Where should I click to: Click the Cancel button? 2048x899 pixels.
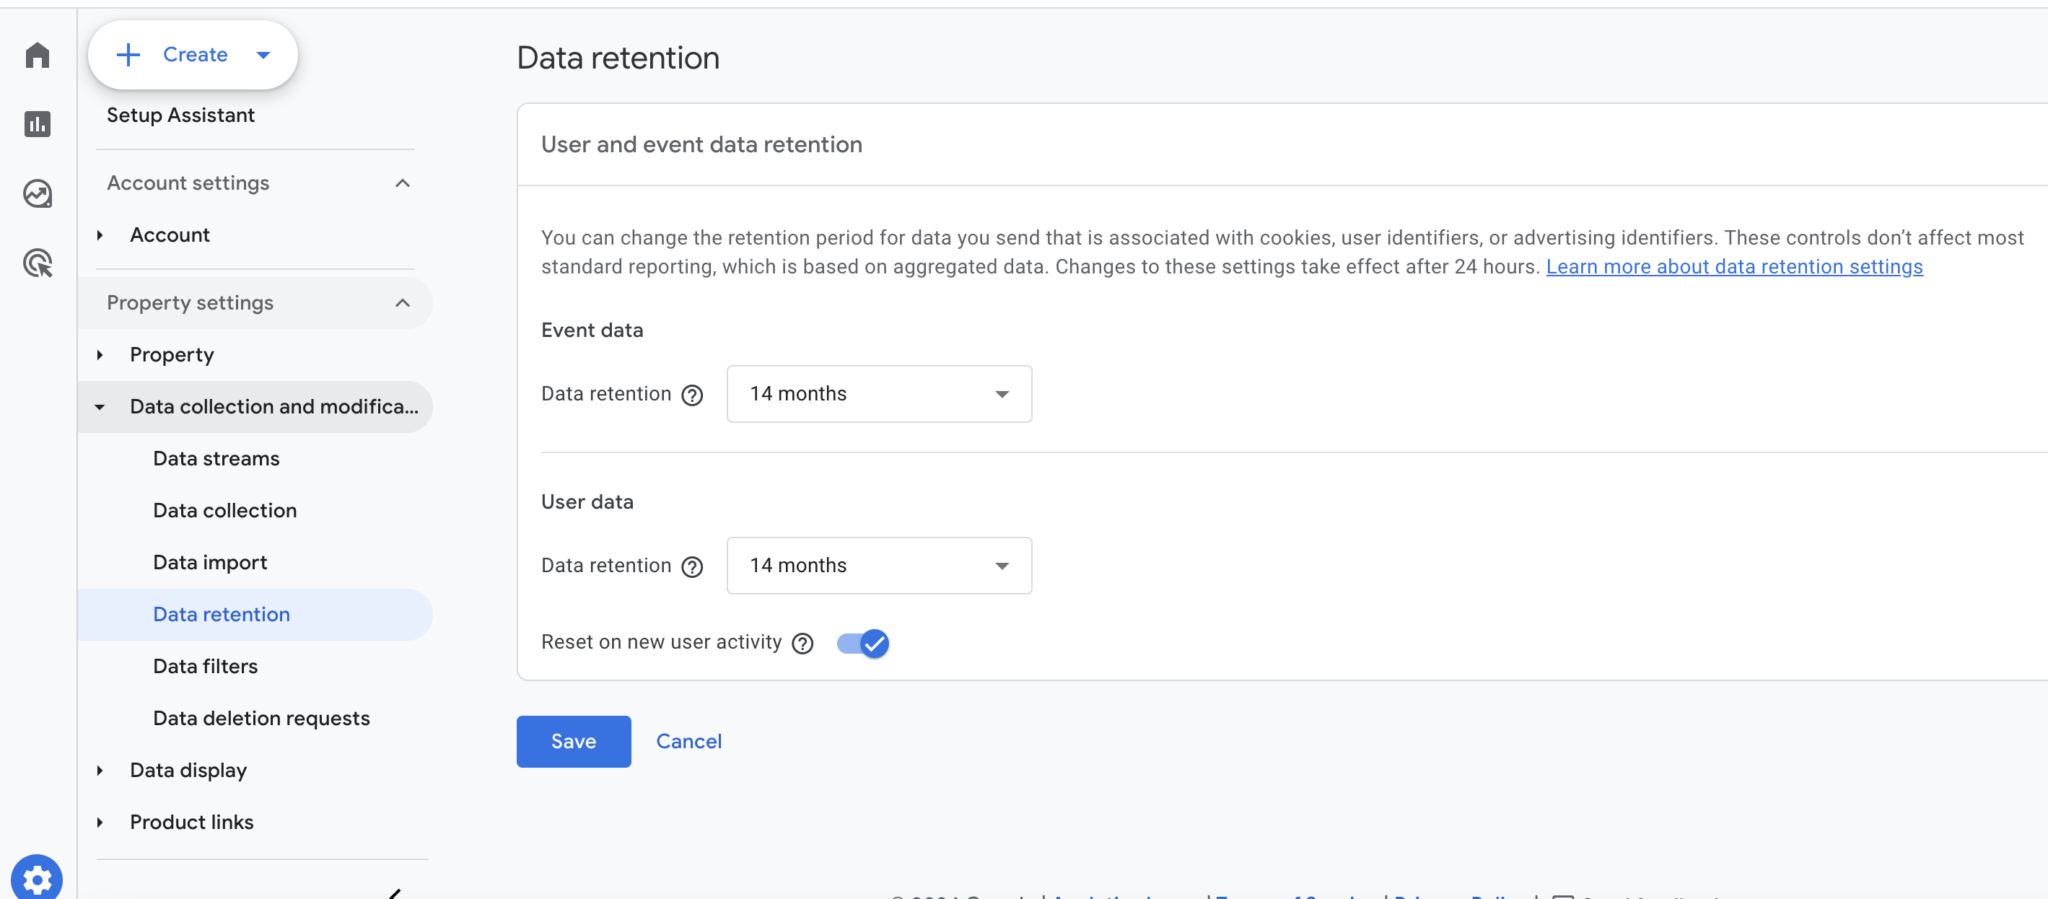point(689,742)
